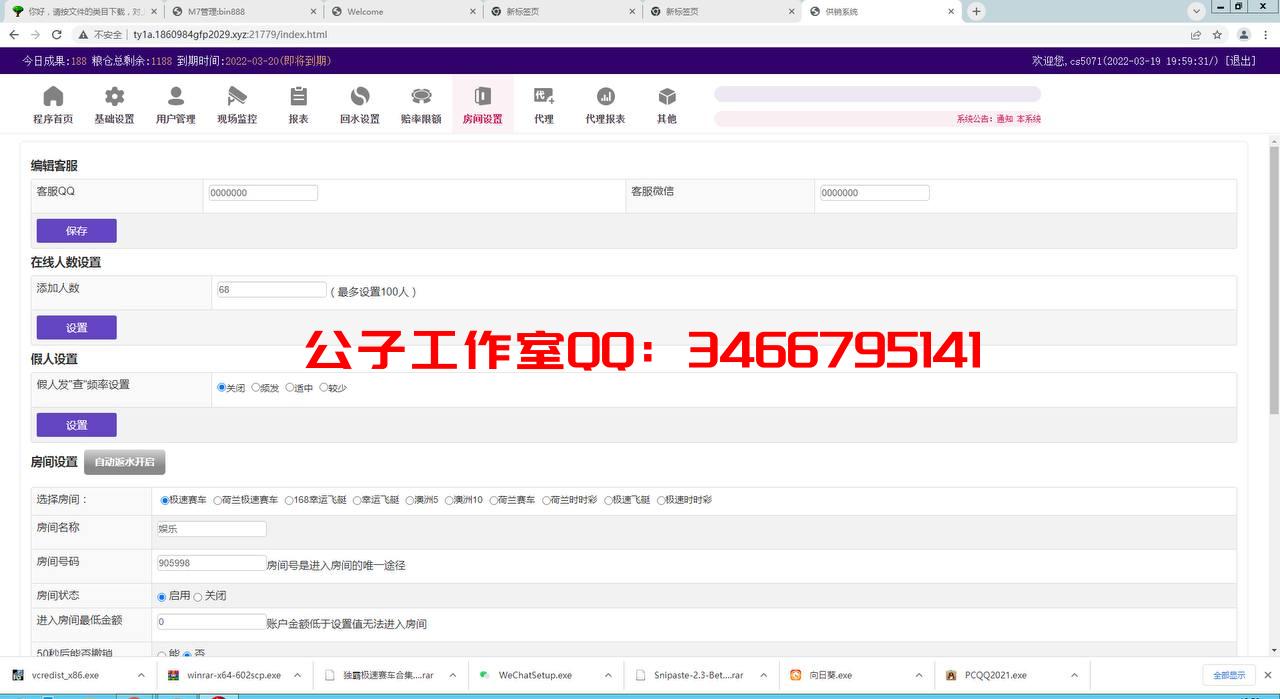The width and height of the screenshot is (1280, 699).
Task: Go back in browser history
Action: pyautogui.click(x=14, y=34)
